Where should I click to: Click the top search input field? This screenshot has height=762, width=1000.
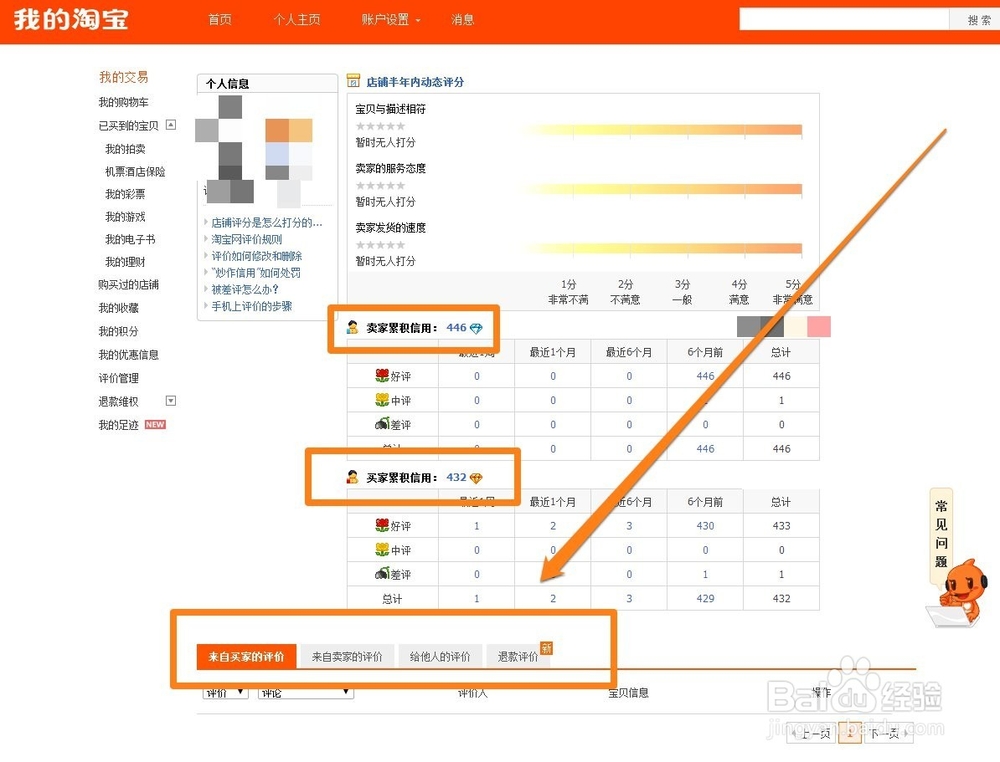coord(844,19)
